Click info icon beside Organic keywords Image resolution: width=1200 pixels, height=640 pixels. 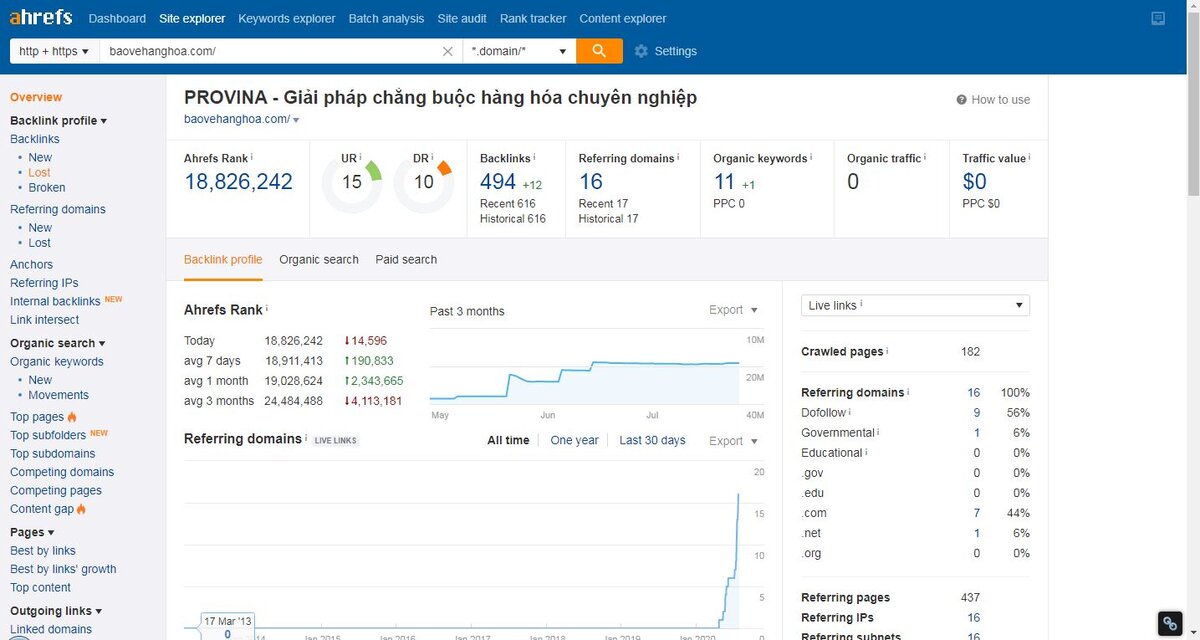point(811,157)
